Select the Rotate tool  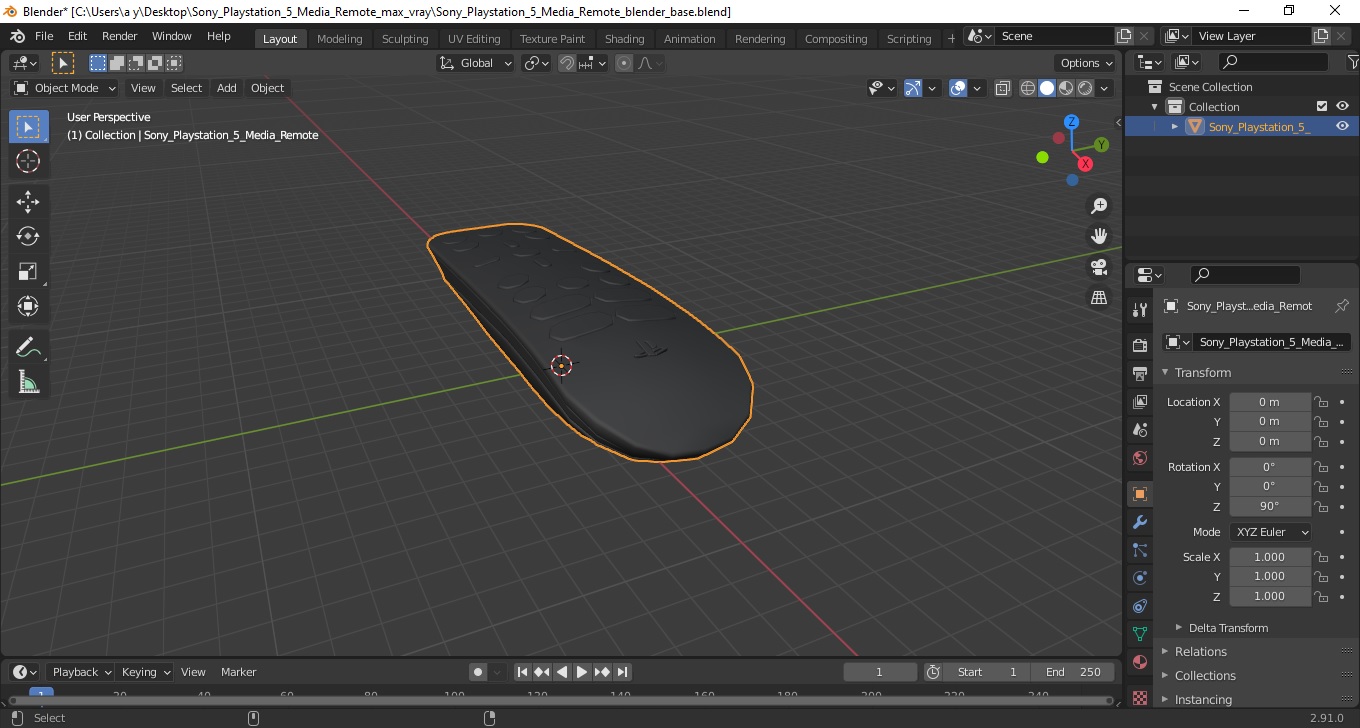point(28,236)
